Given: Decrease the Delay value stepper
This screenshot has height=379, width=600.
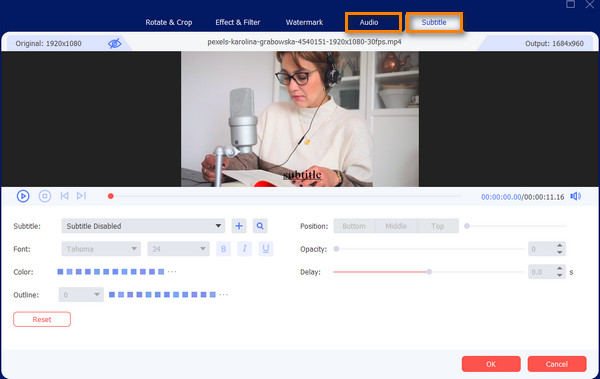Looking at the screenshot, I should click(560, 276).
